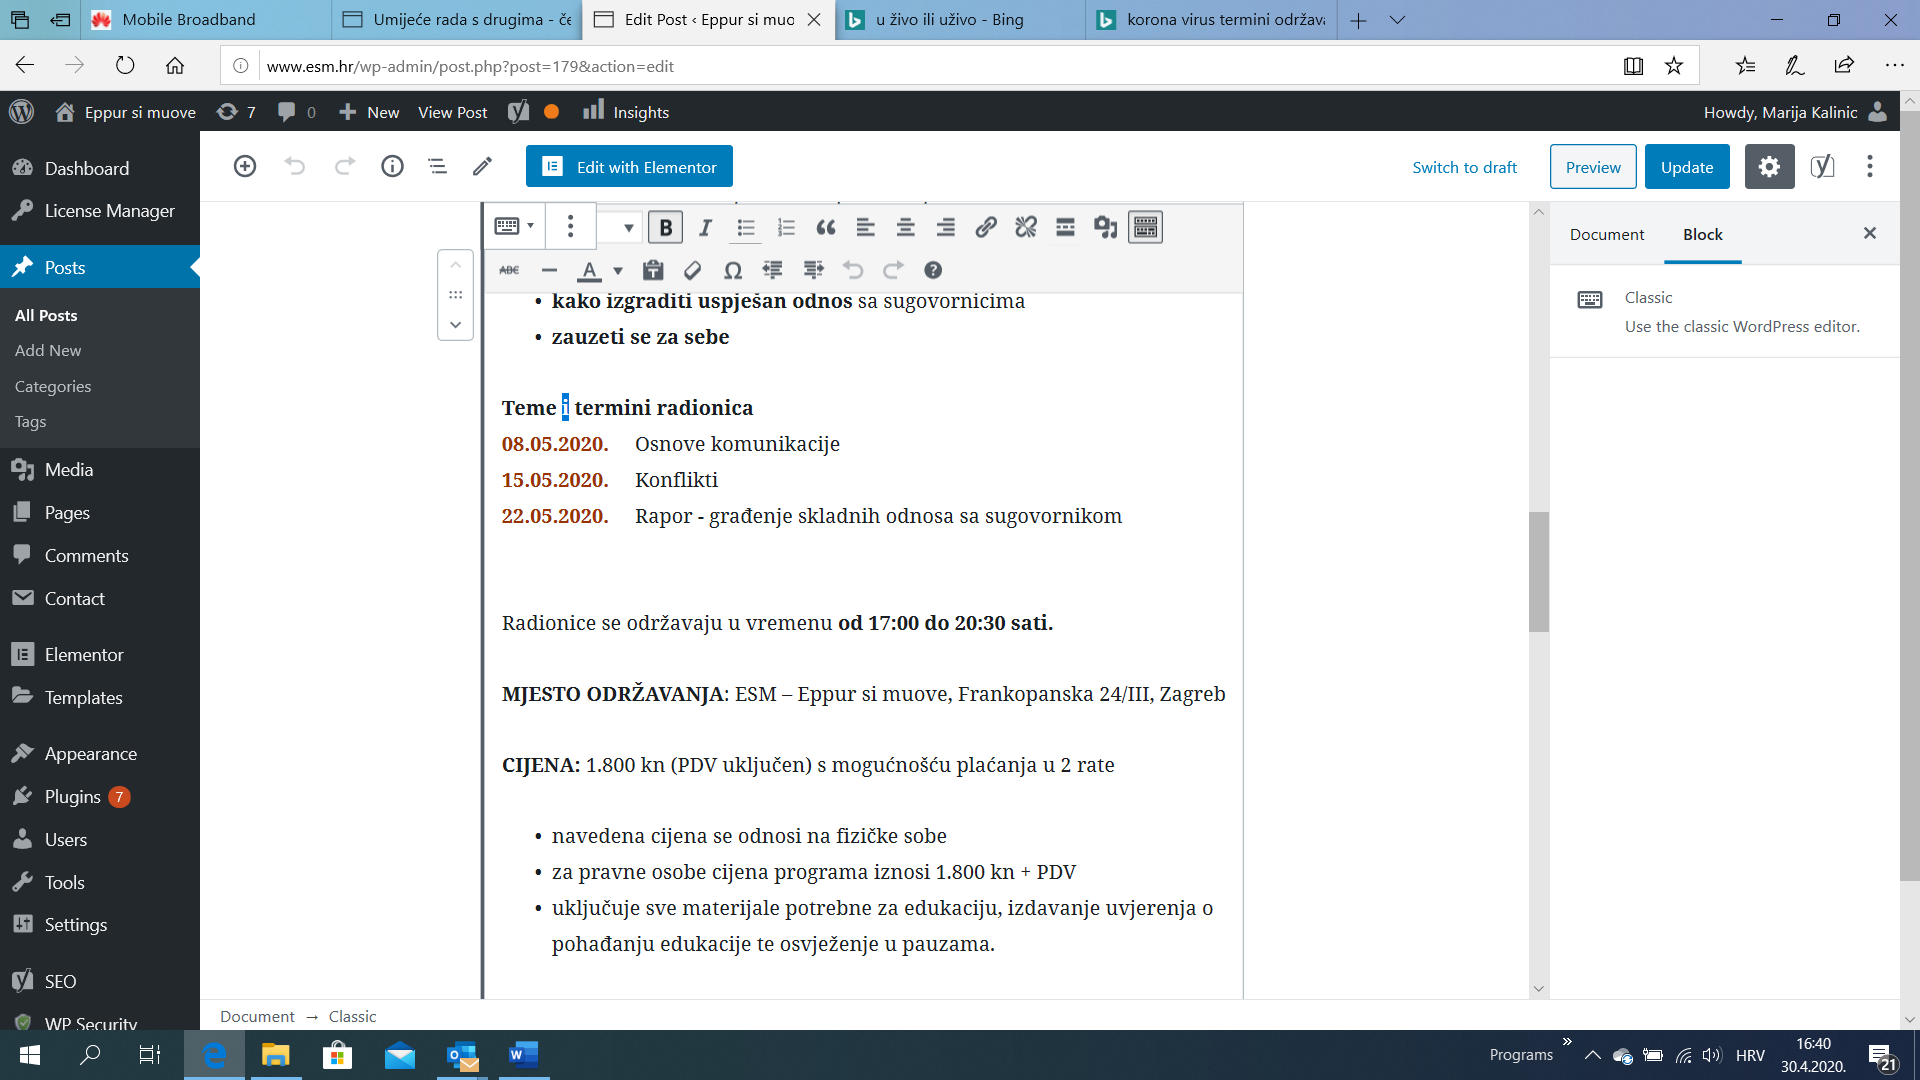The image size is (1920, 1080).
Task: Toggle blockquote formatting
Action: 826,227
